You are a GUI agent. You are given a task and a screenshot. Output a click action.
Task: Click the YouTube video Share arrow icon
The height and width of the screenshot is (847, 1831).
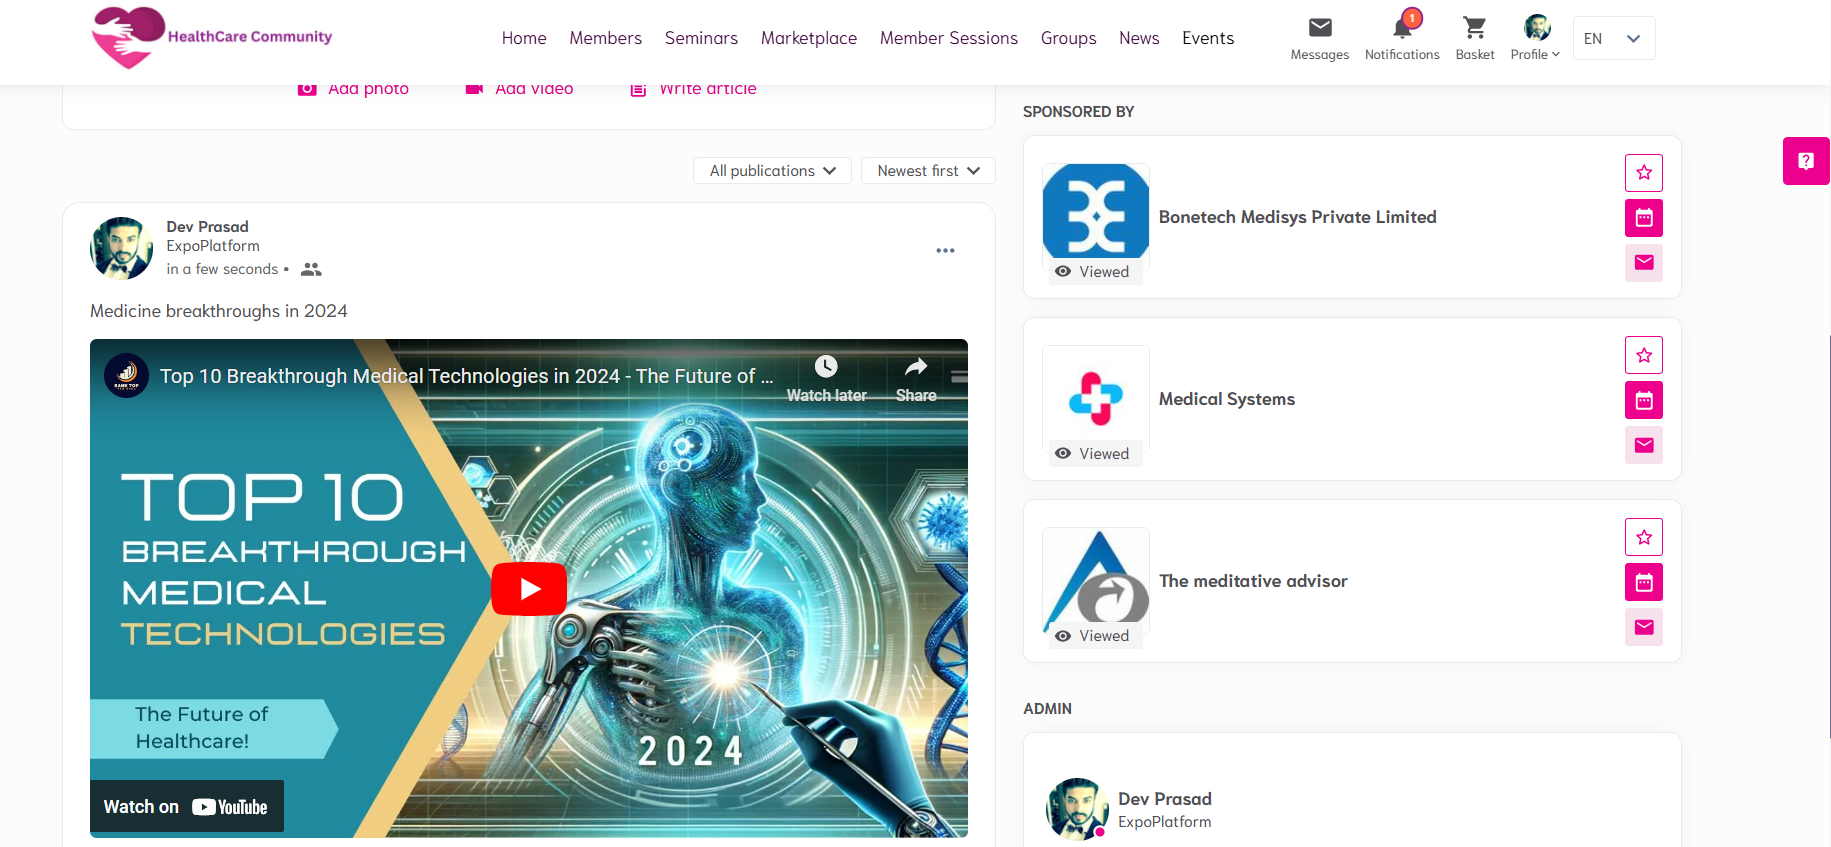(915, 367)
